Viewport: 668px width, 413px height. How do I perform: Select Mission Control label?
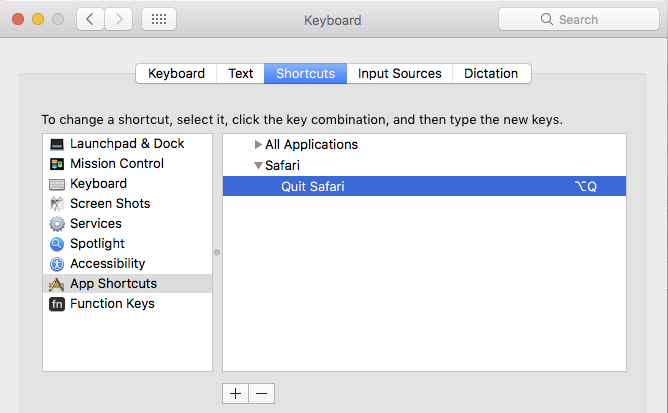coord(117,164)
